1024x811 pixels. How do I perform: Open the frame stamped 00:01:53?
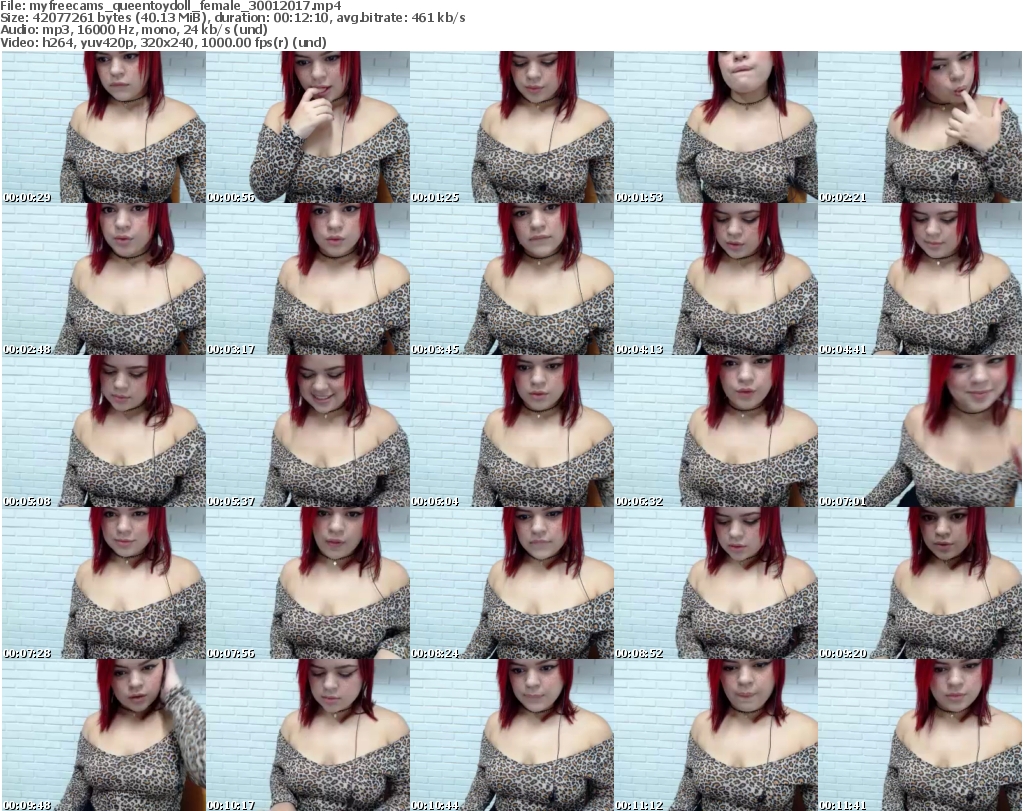click(716, 127)
